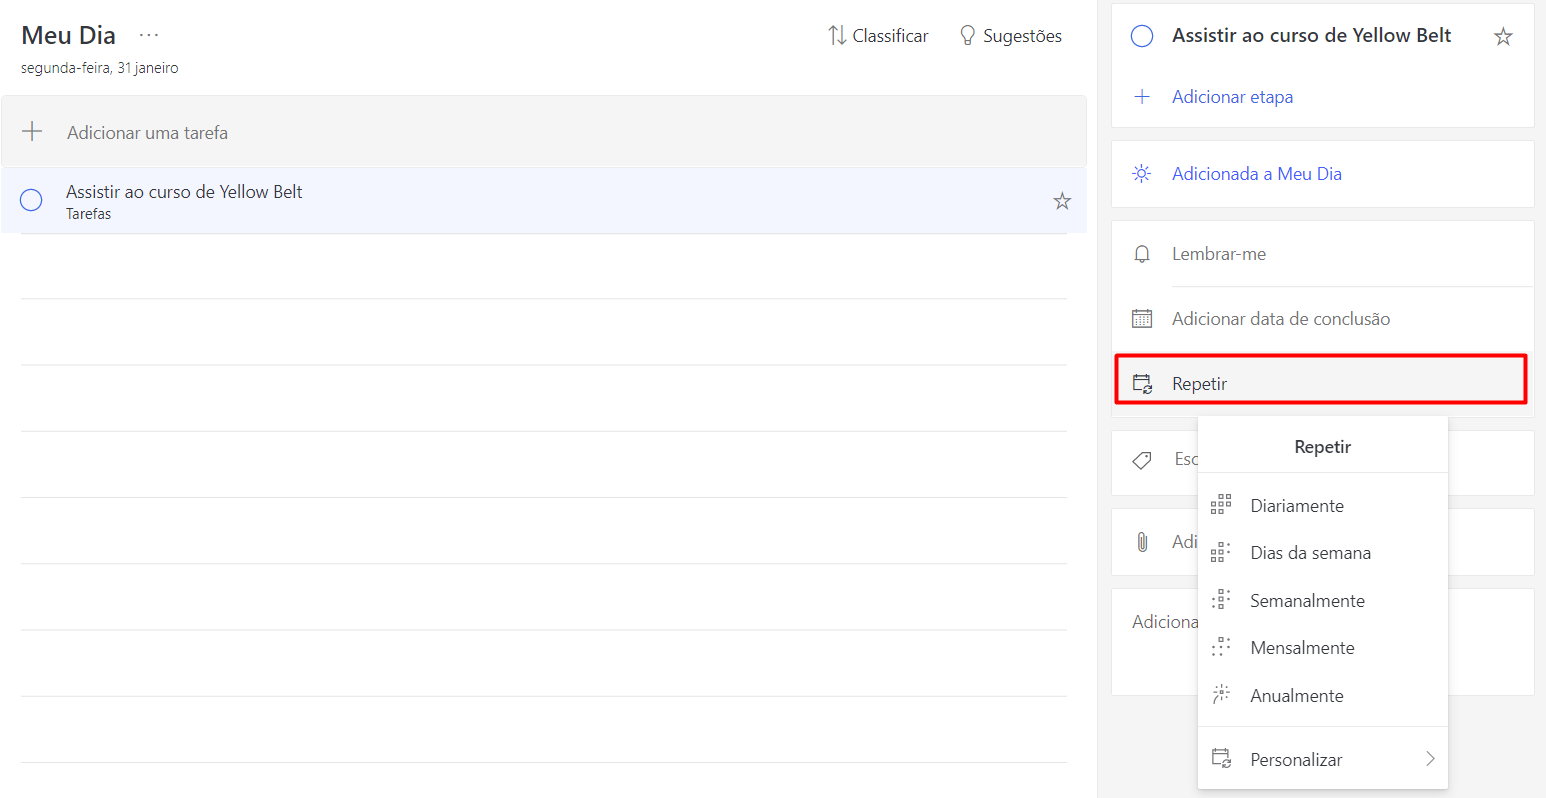
Task: Click the Mensalmente dotted icon
Action: 1221,648
